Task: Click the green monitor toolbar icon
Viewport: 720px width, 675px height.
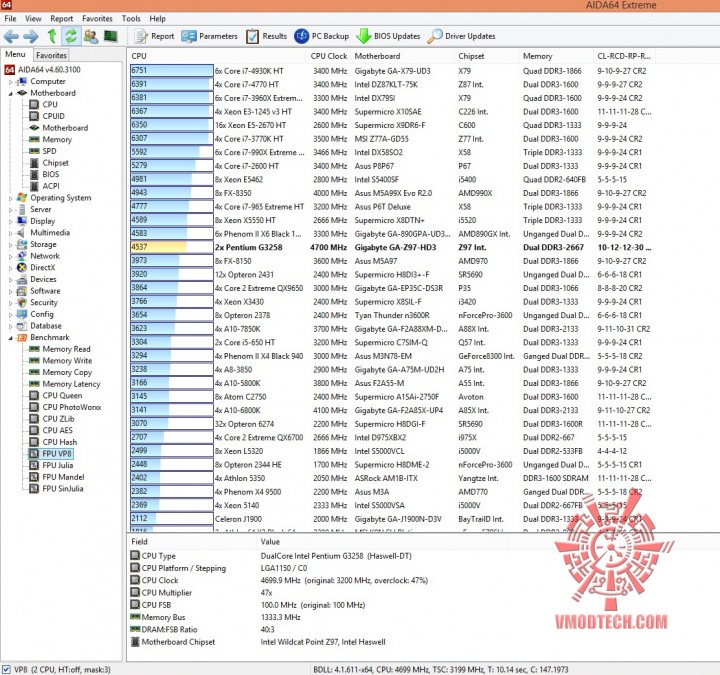Action: click(110, 36)
